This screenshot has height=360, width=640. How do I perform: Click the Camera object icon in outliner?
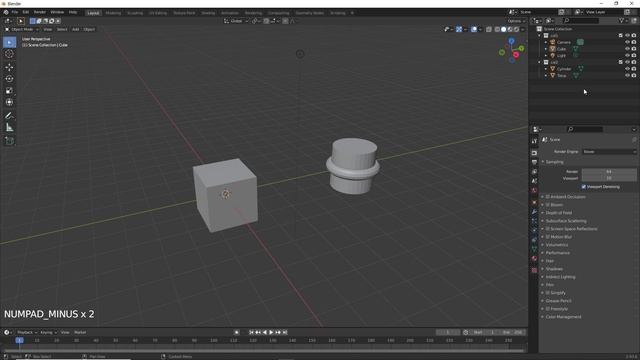tap(553, 42)
